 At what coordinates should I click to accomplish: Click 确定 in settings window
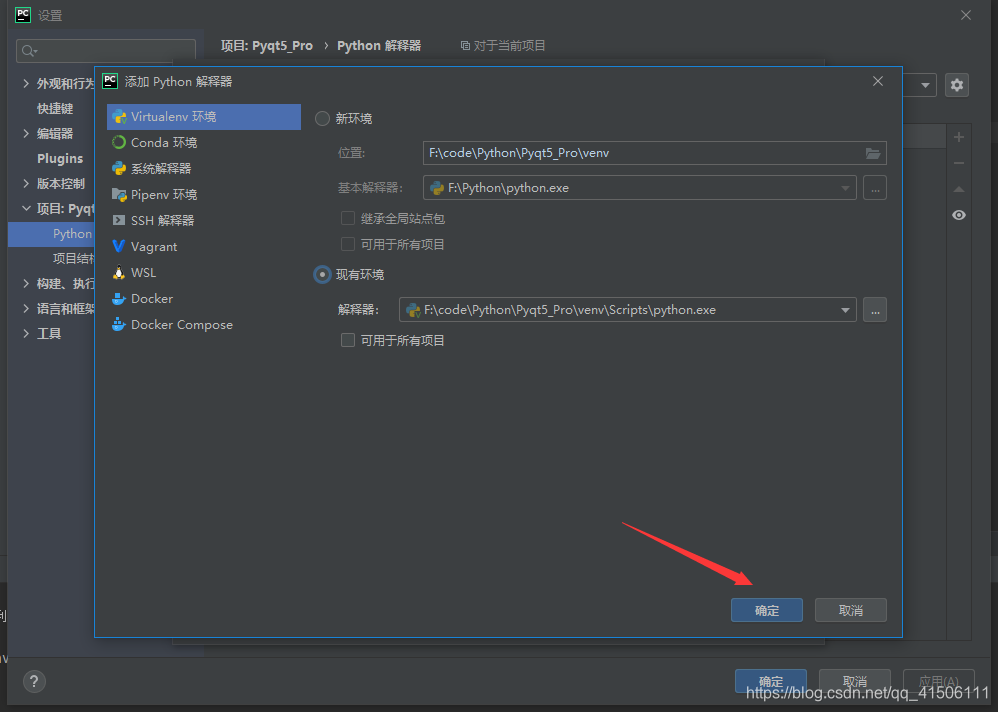click(771, 681)
